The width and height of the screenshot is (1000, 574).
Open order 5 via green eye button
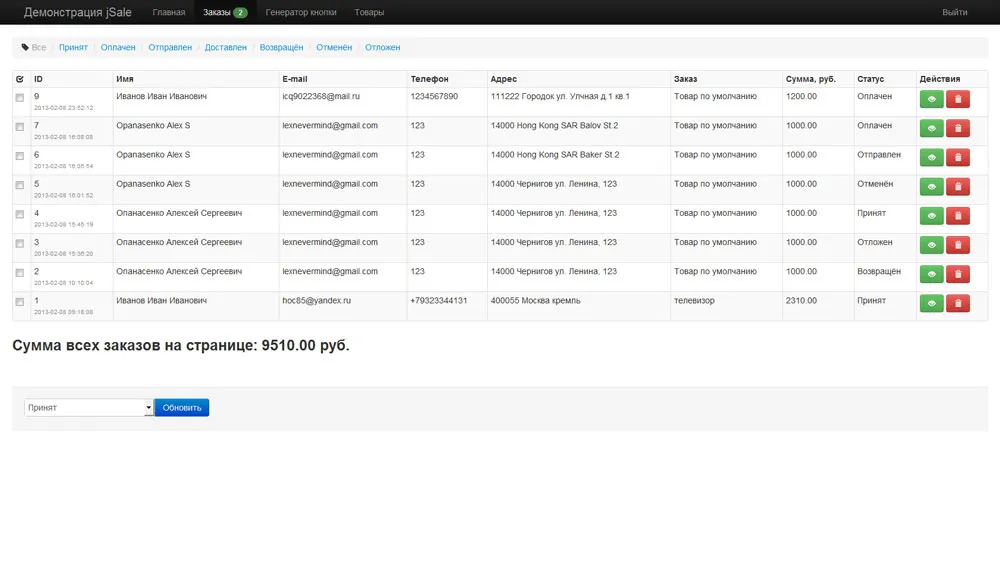tap(931, 187)
